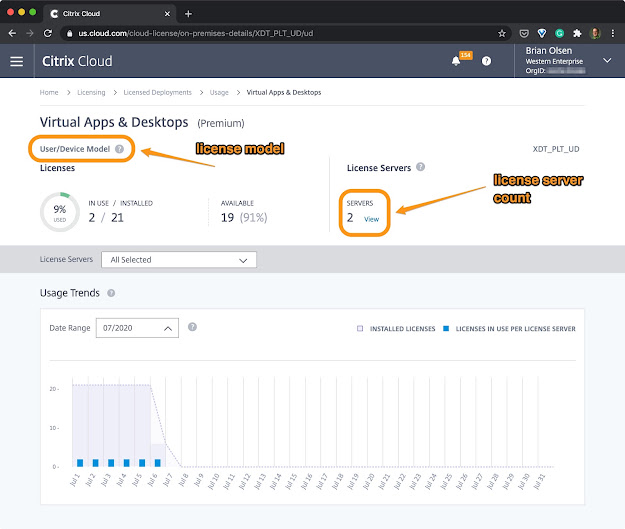This screenshot has width=625, height=529.
Task: Show help icon beside Usage Trends
Action: tap(111, 293)
